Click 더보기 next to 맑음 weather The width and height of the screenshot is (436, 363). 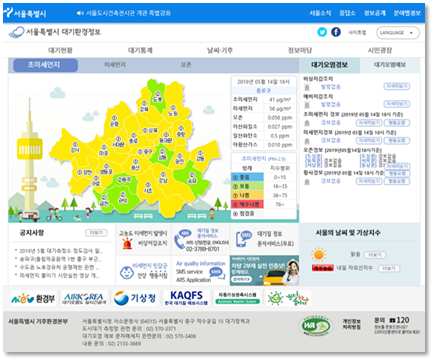375,255
